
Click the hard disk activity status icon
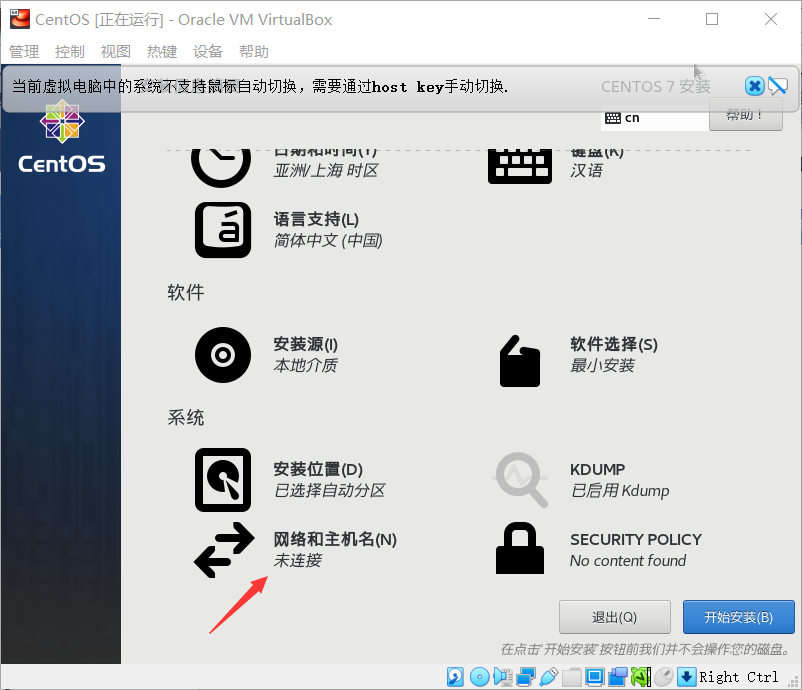[x=455, y=677]
